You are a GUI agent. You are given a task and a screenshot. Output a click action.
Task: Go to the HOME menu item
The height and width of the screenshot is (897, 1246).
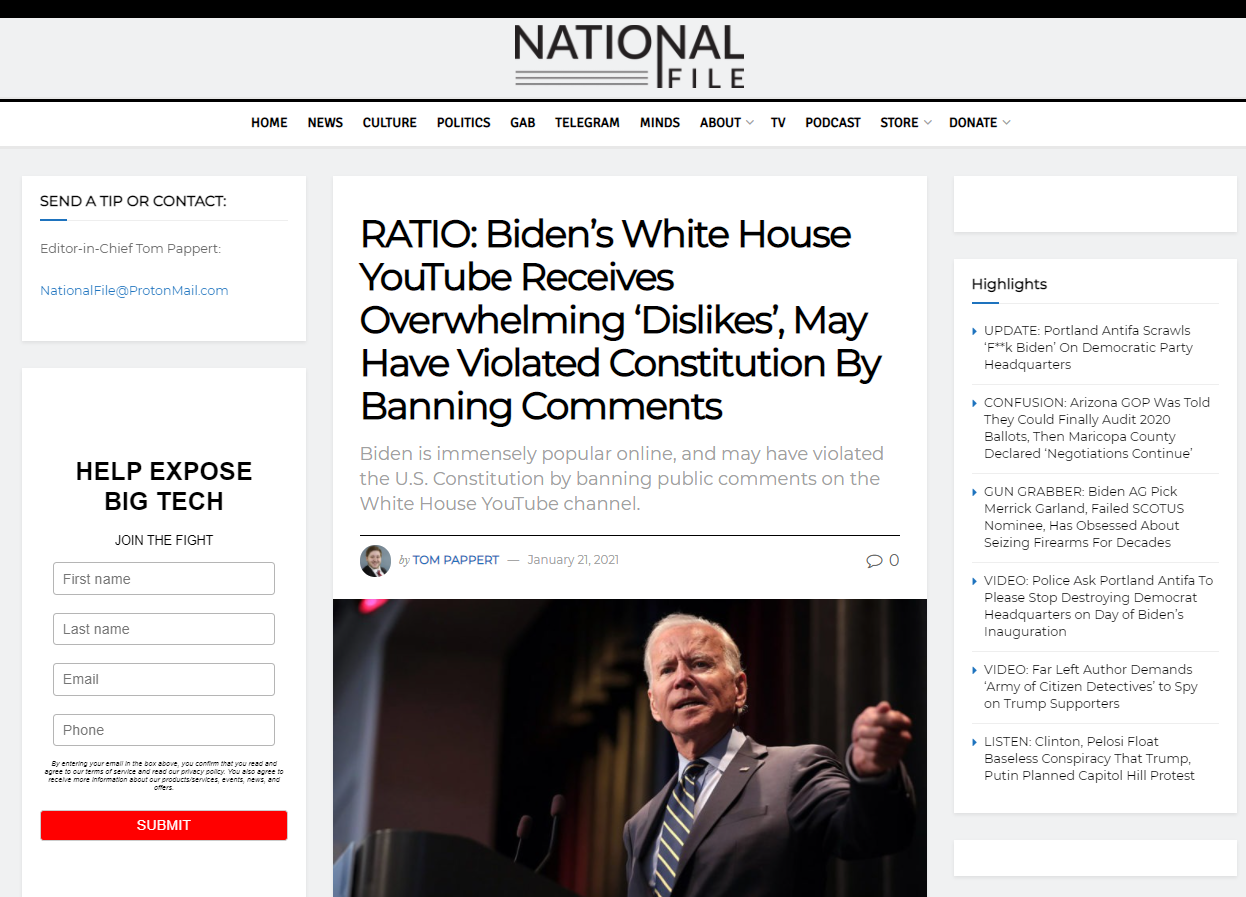(269, 123)
